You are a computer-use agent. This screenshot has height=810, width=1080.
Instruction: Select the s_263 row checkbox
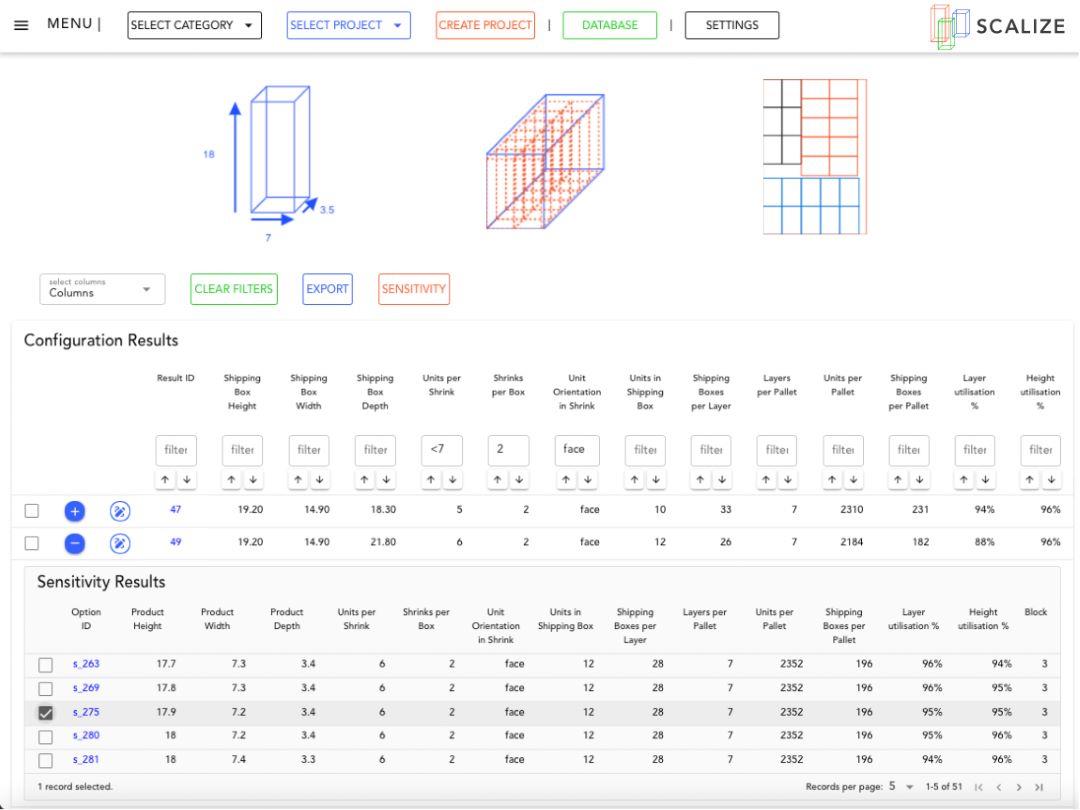point(45,665)
